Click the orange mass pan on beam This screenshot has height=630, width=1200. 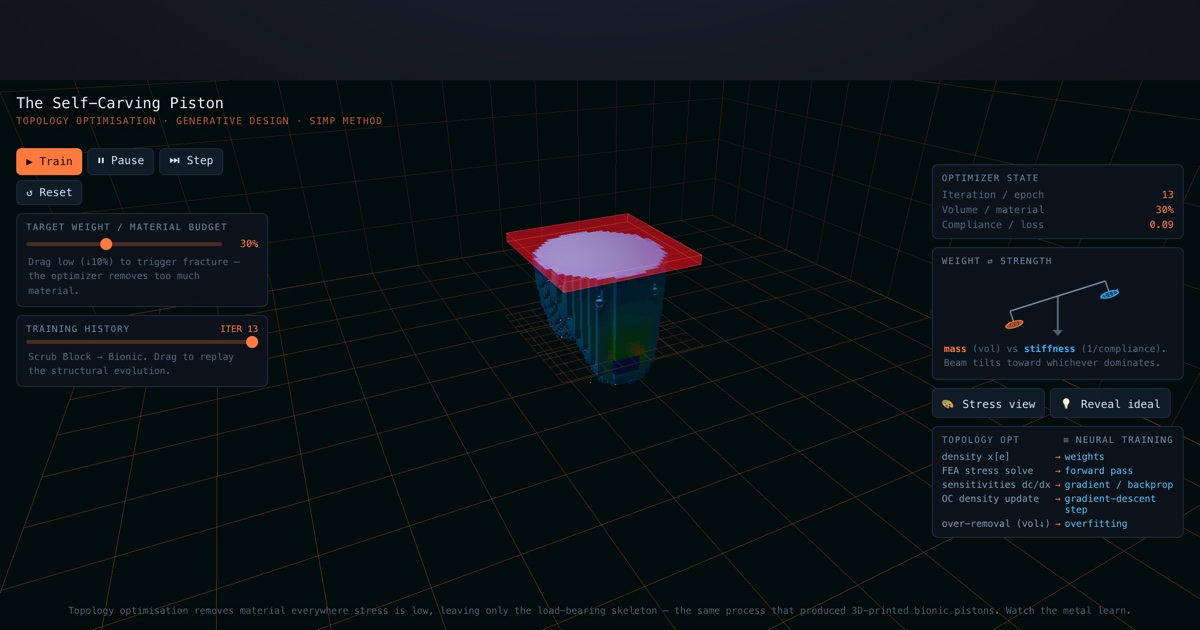click(x=1014, y=324)
